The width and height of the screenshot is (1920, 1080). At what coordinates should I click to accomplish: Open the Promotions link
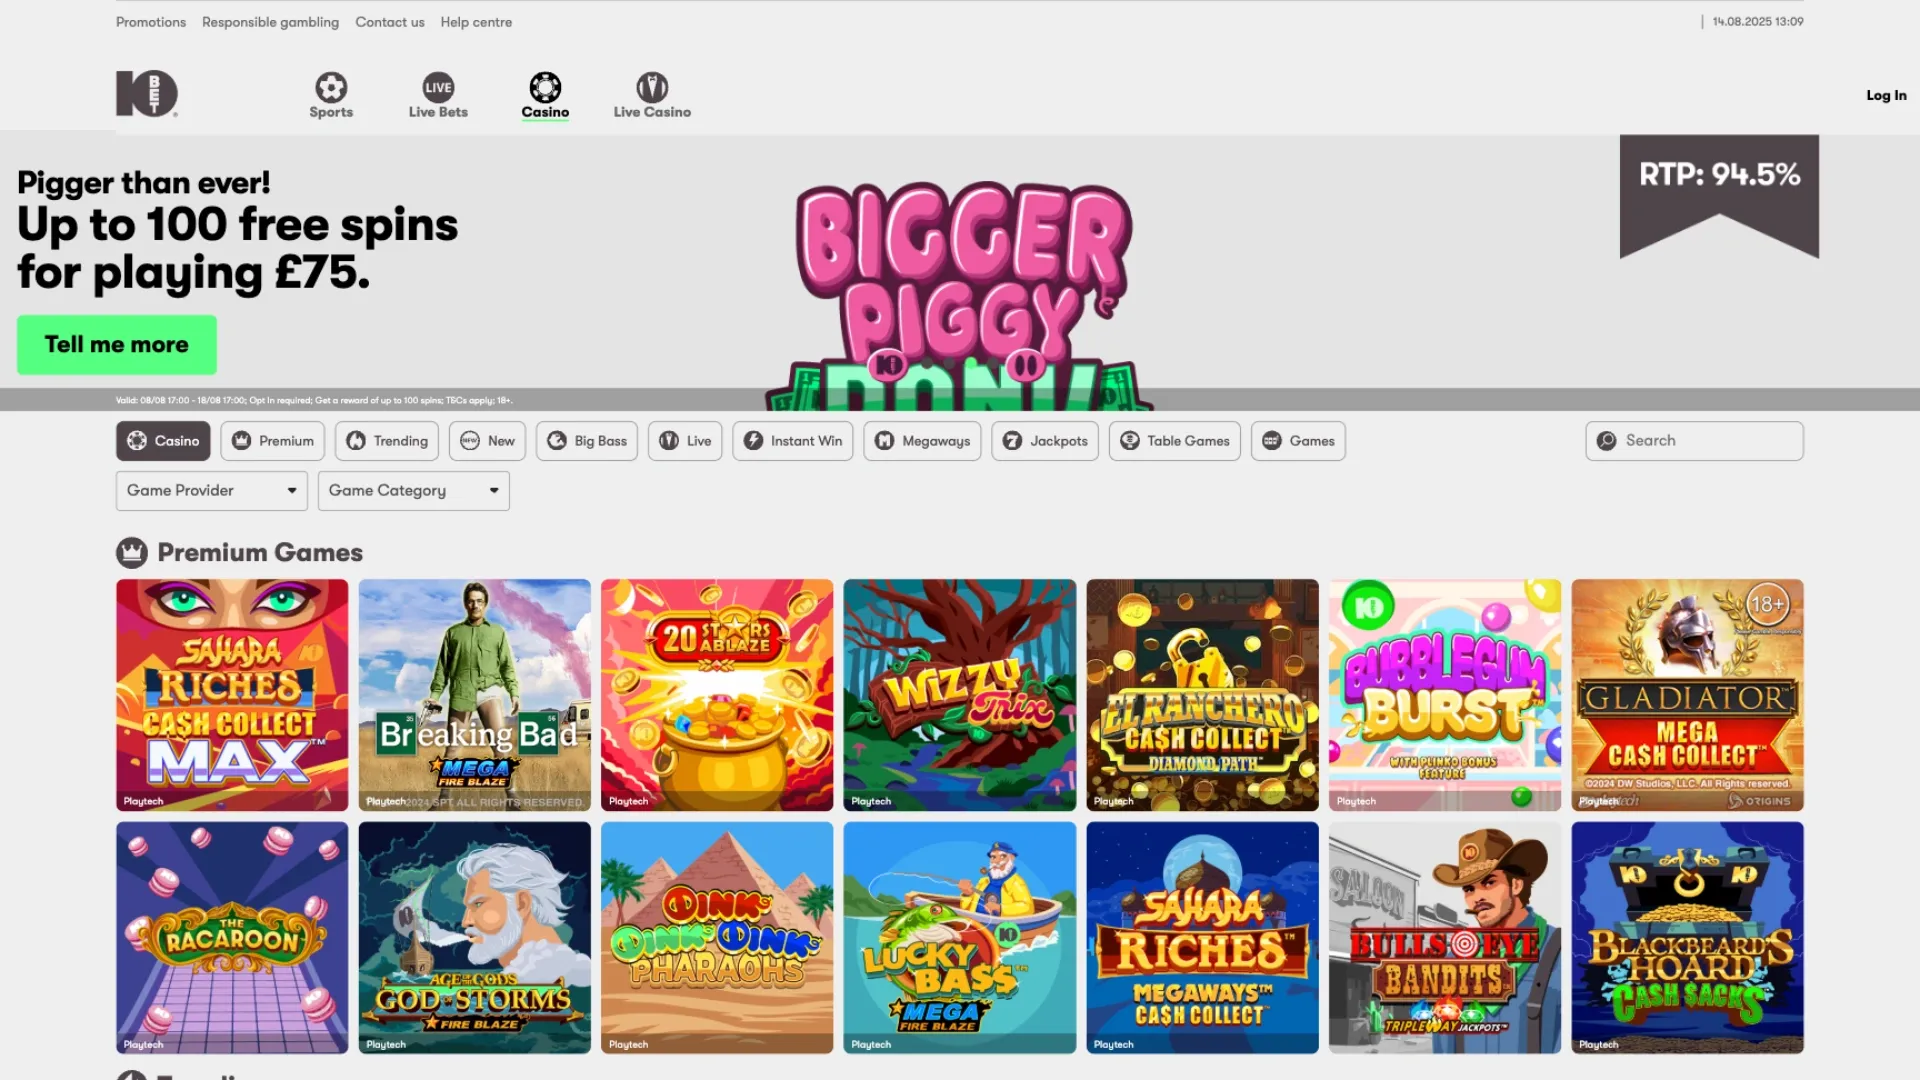151,22
